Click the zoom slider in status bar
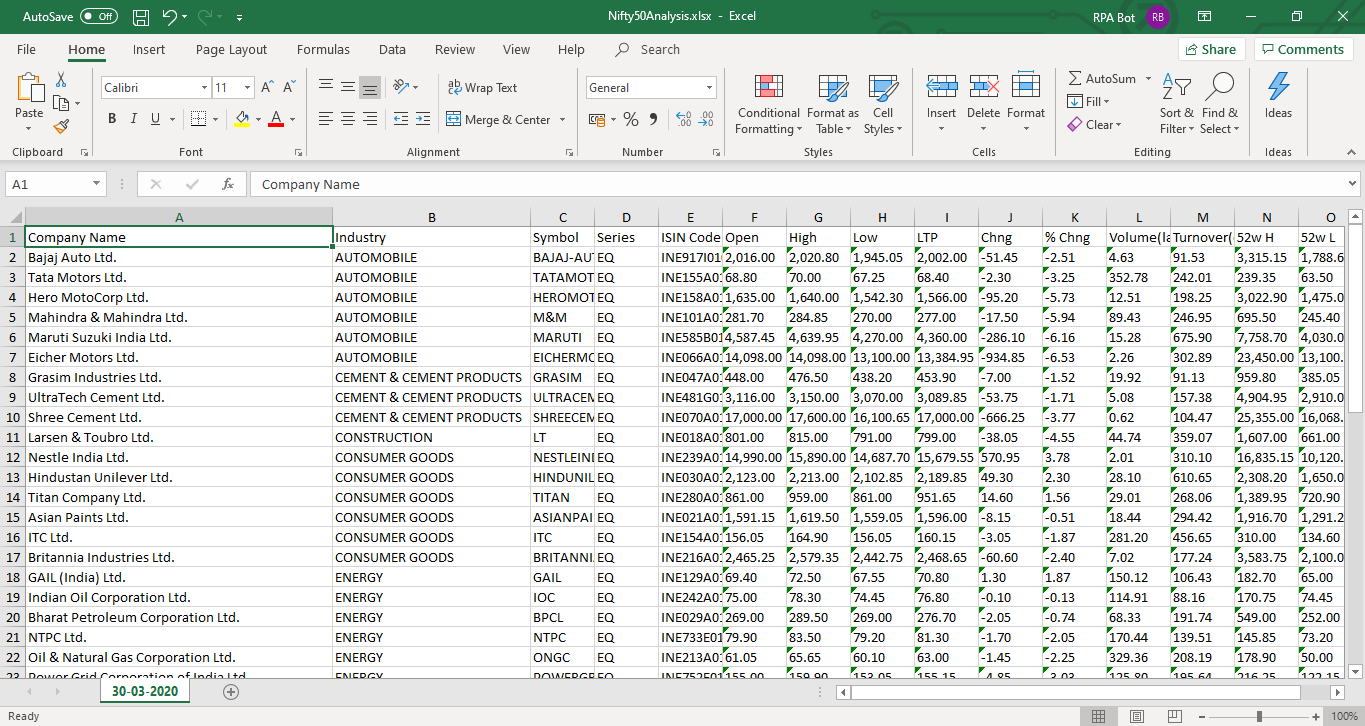The height and width of the screenshot is (726, 1365). [1258, 716]
